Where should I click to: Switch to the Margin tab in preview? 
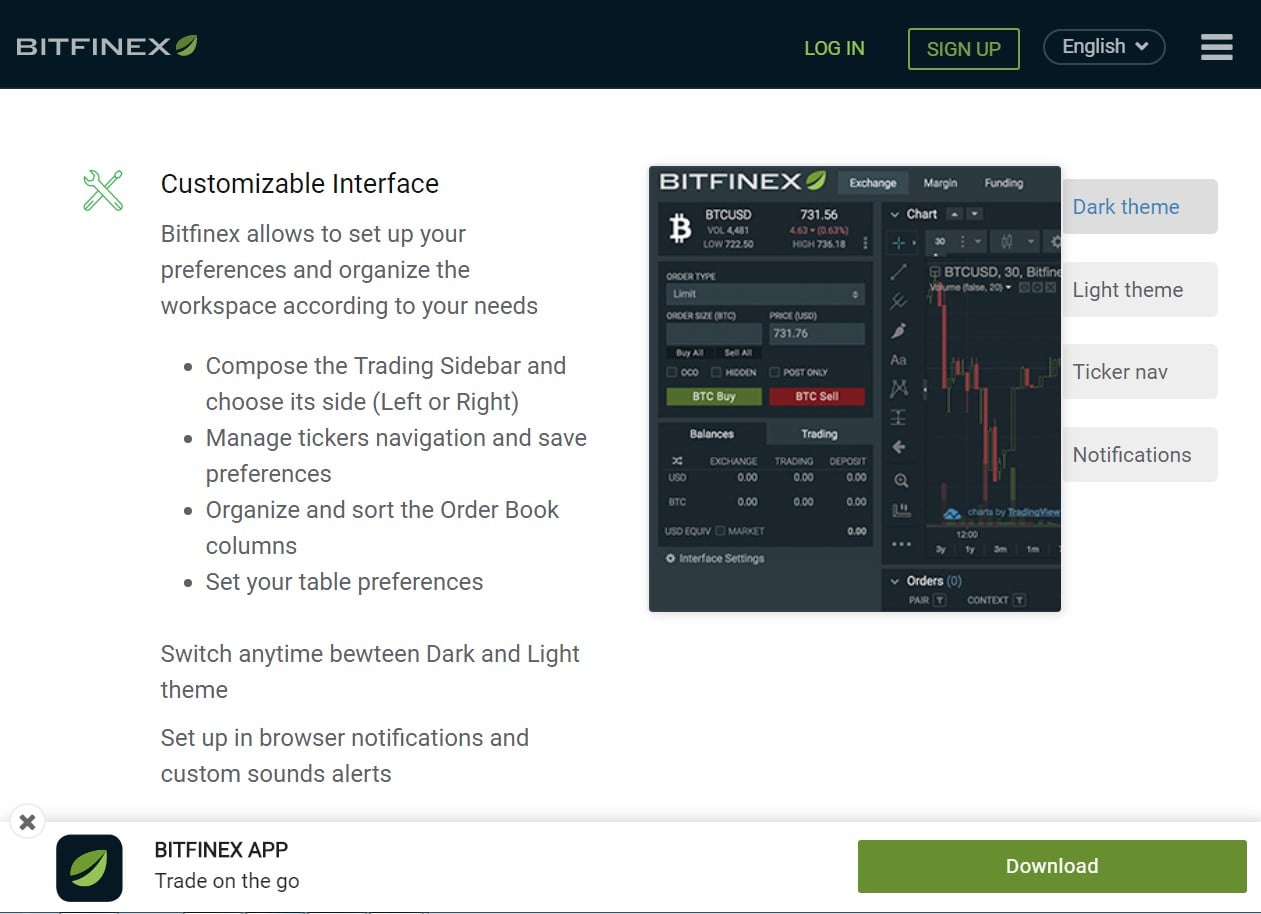click(x=940, y=183)
